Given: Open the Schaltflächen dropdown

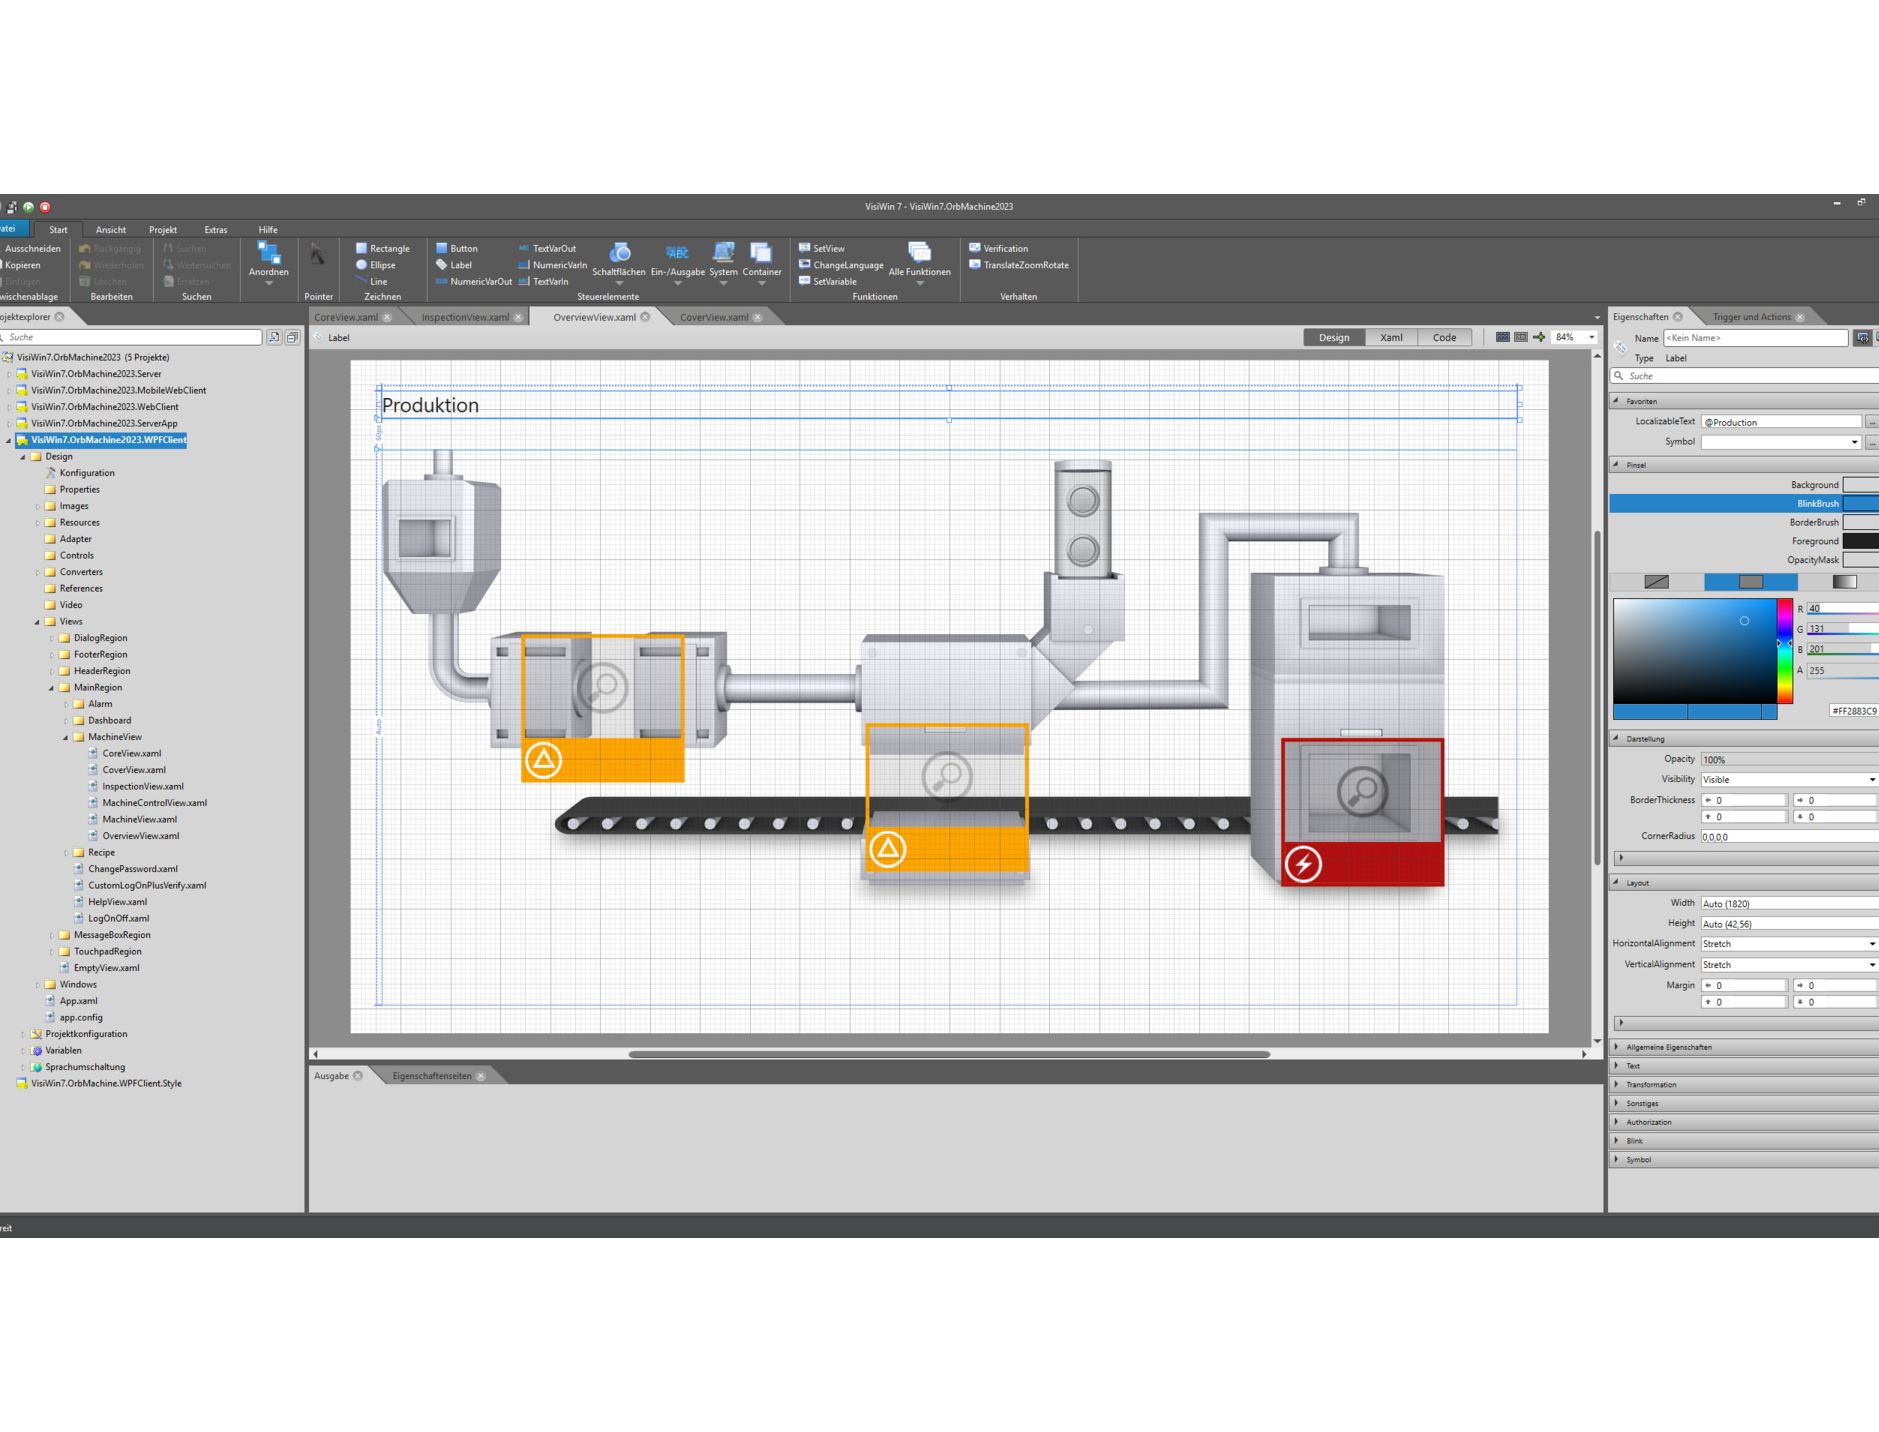Looking at the screenshot, I should [619, 265].
